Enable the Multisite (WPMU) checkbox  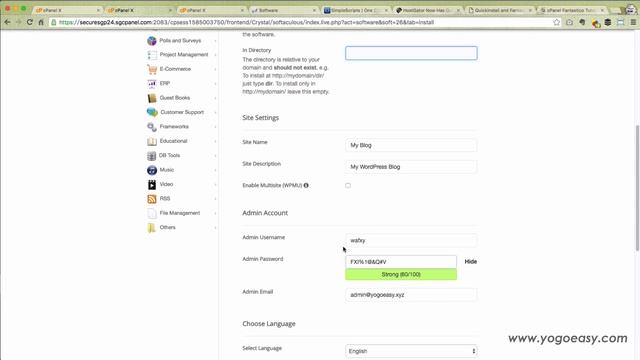pyautogui.click(x=348, y=185)
